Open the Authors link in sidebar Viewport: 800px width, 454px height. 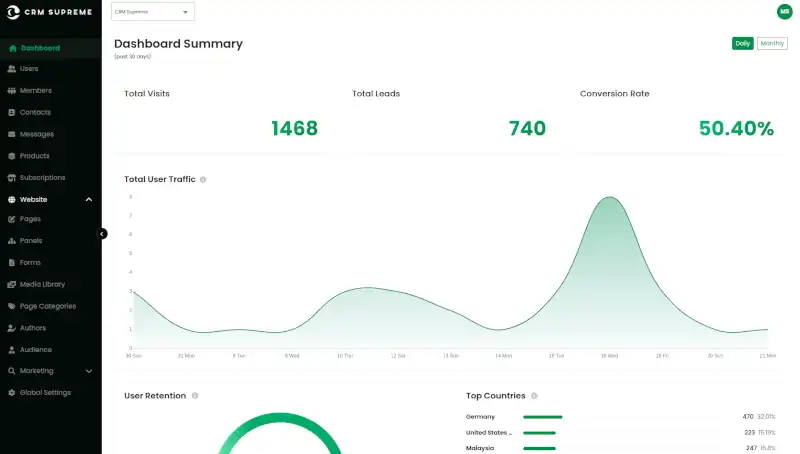click(33, 328)
